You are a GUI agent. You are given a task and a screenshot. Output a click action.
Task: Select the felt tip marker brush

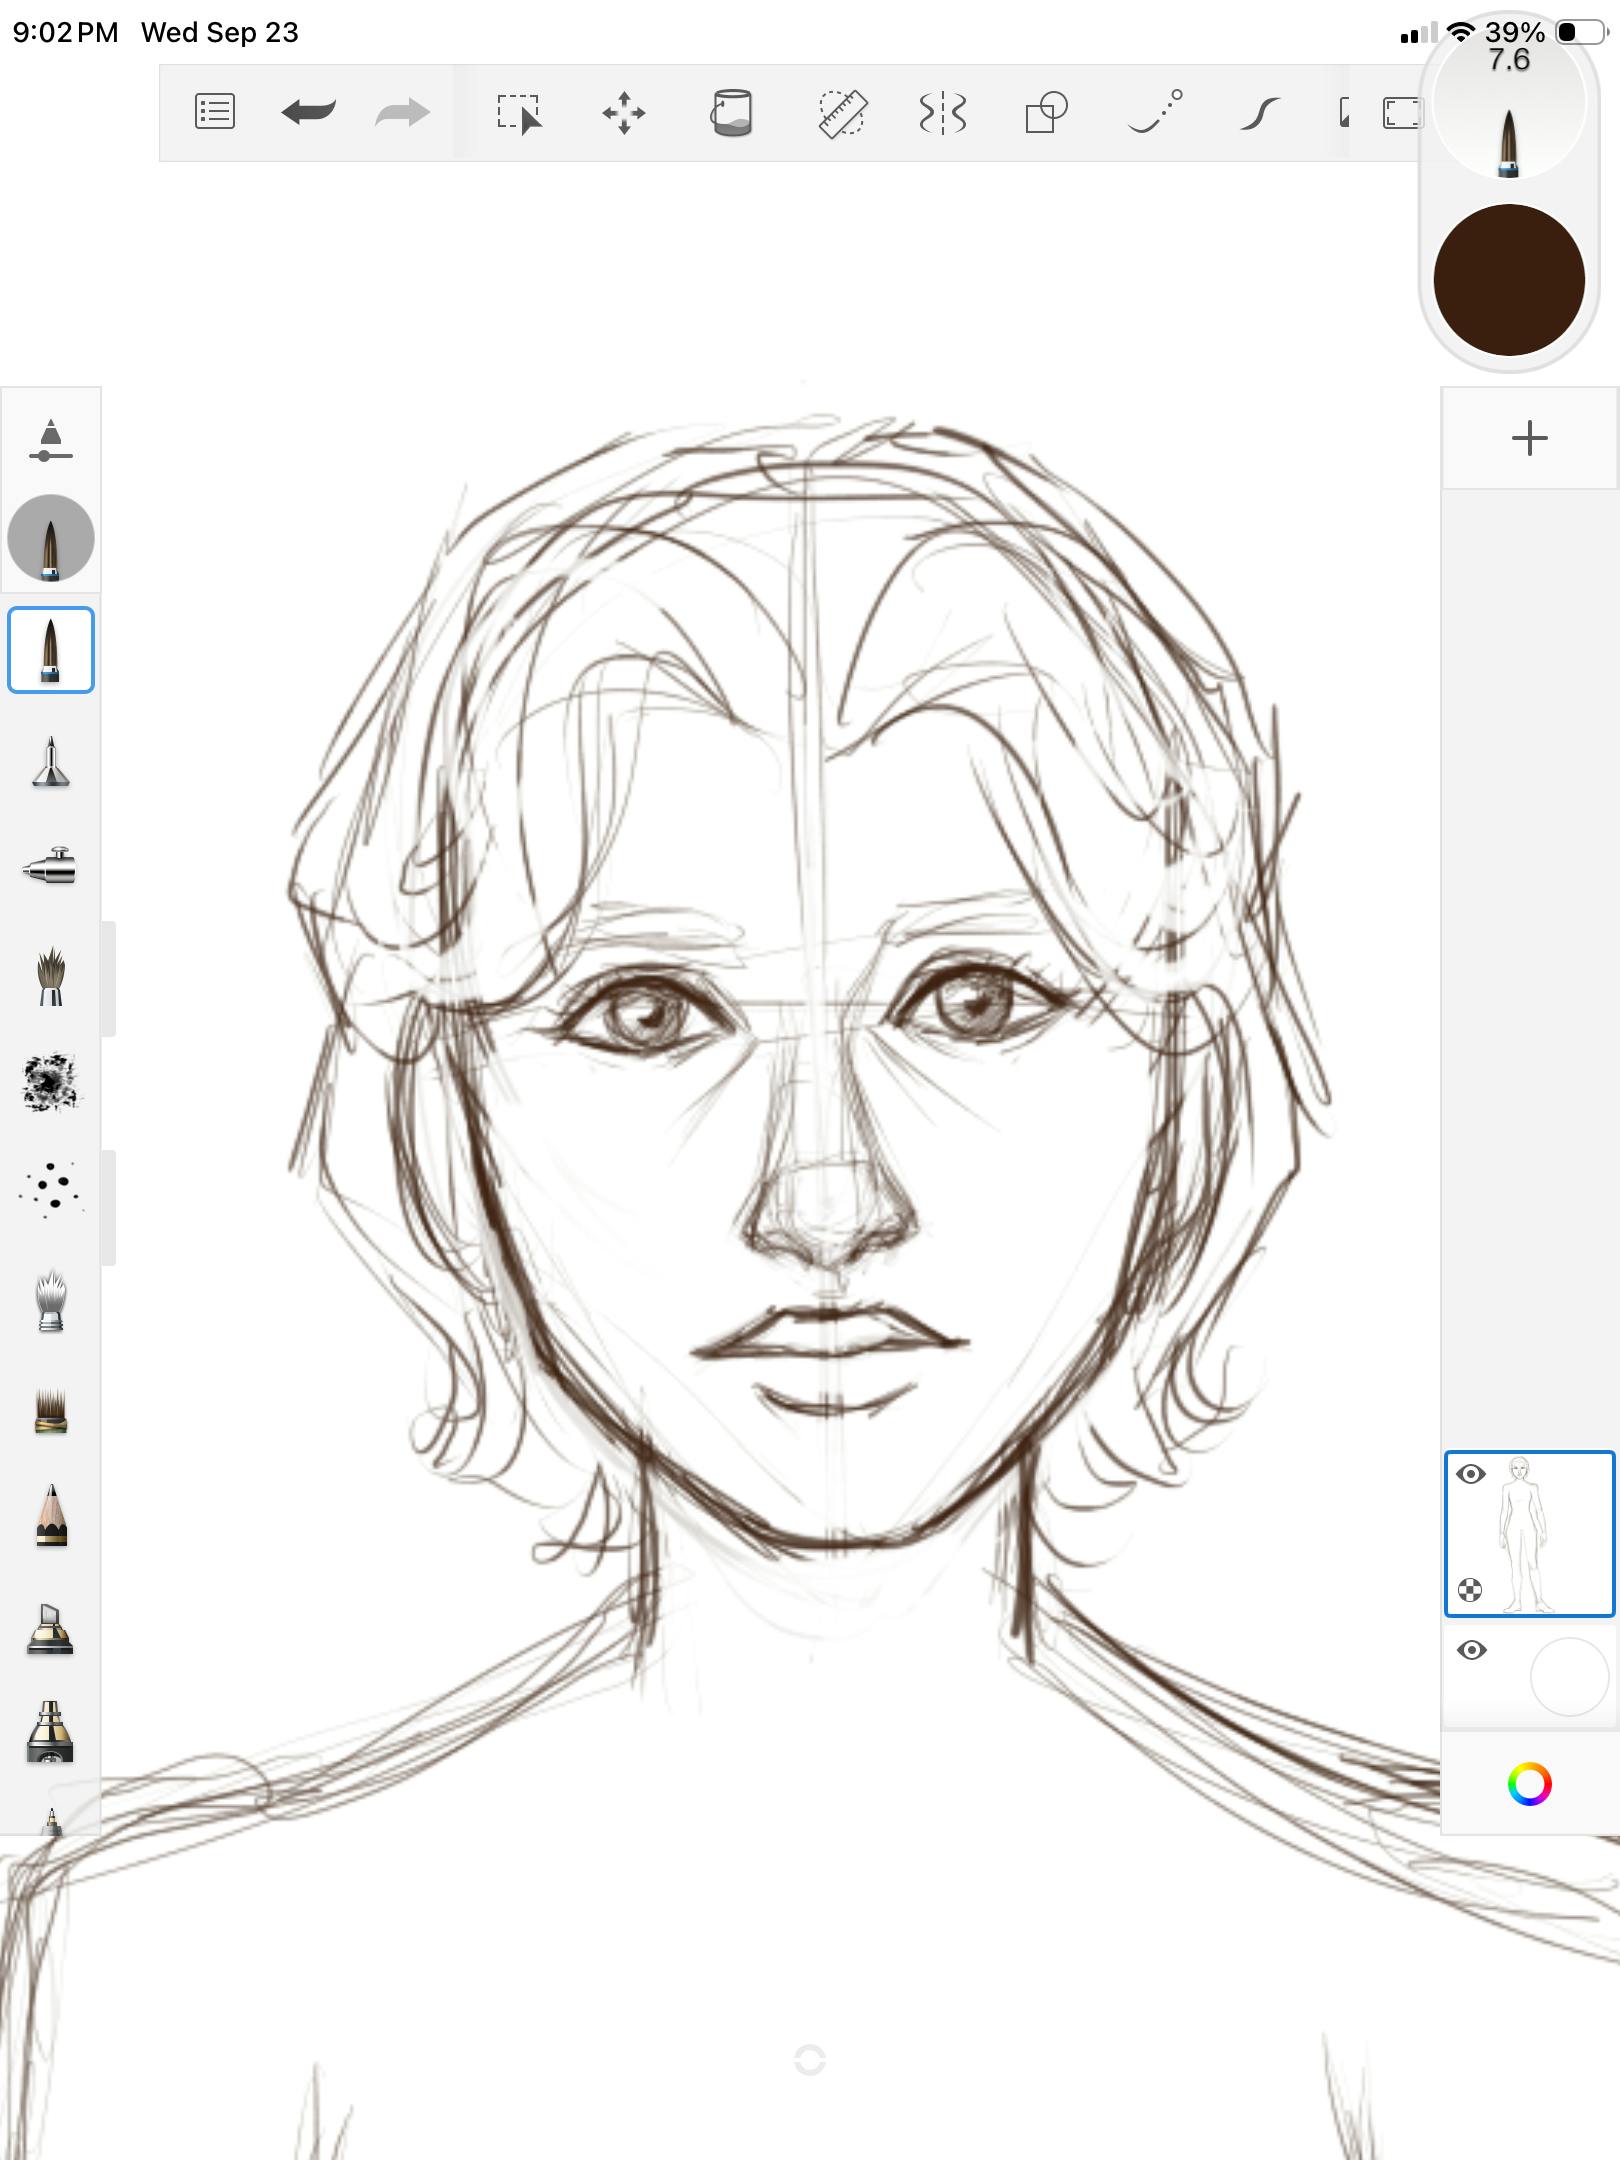click(x=50, y=1732)
